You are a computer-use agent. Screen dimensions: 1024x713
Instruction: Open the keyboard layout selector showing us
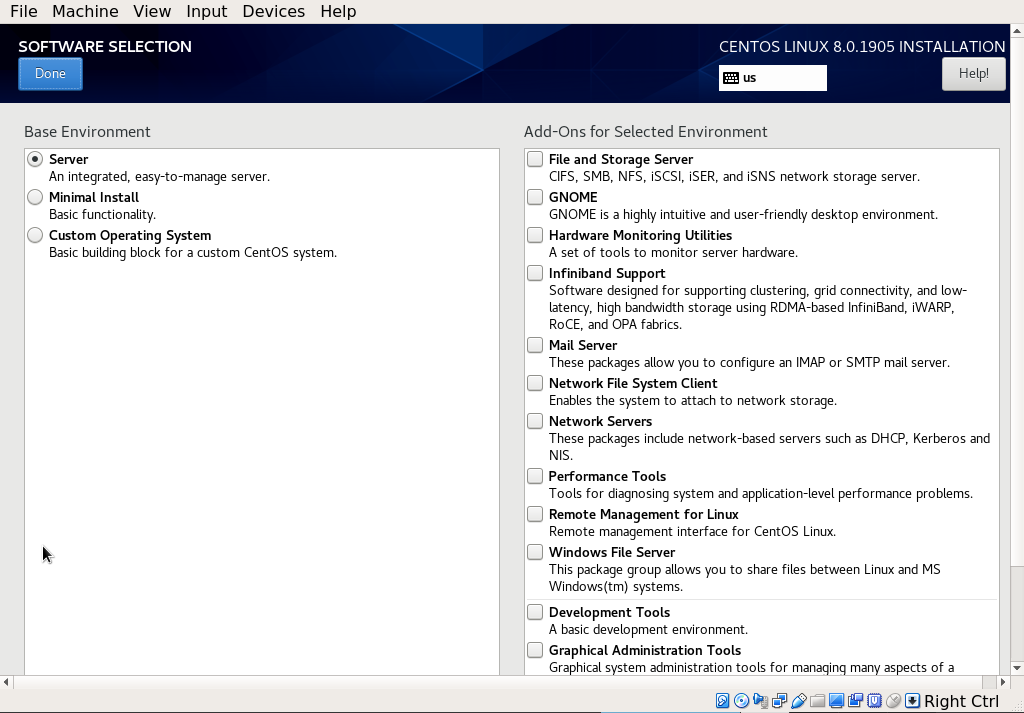(772, 78)
